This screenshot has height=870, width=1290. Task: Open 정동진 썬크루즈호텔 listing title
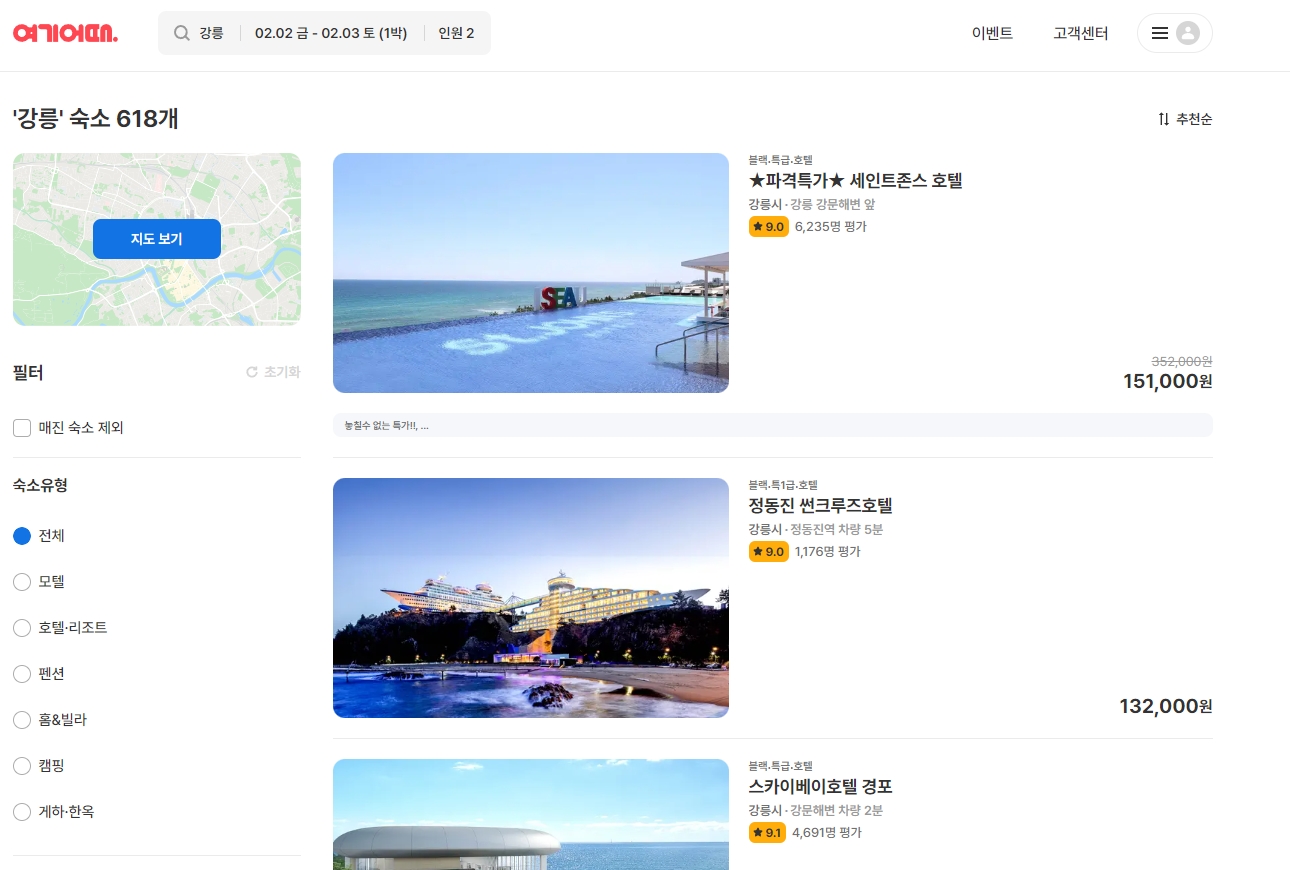(x=820, y=506)
